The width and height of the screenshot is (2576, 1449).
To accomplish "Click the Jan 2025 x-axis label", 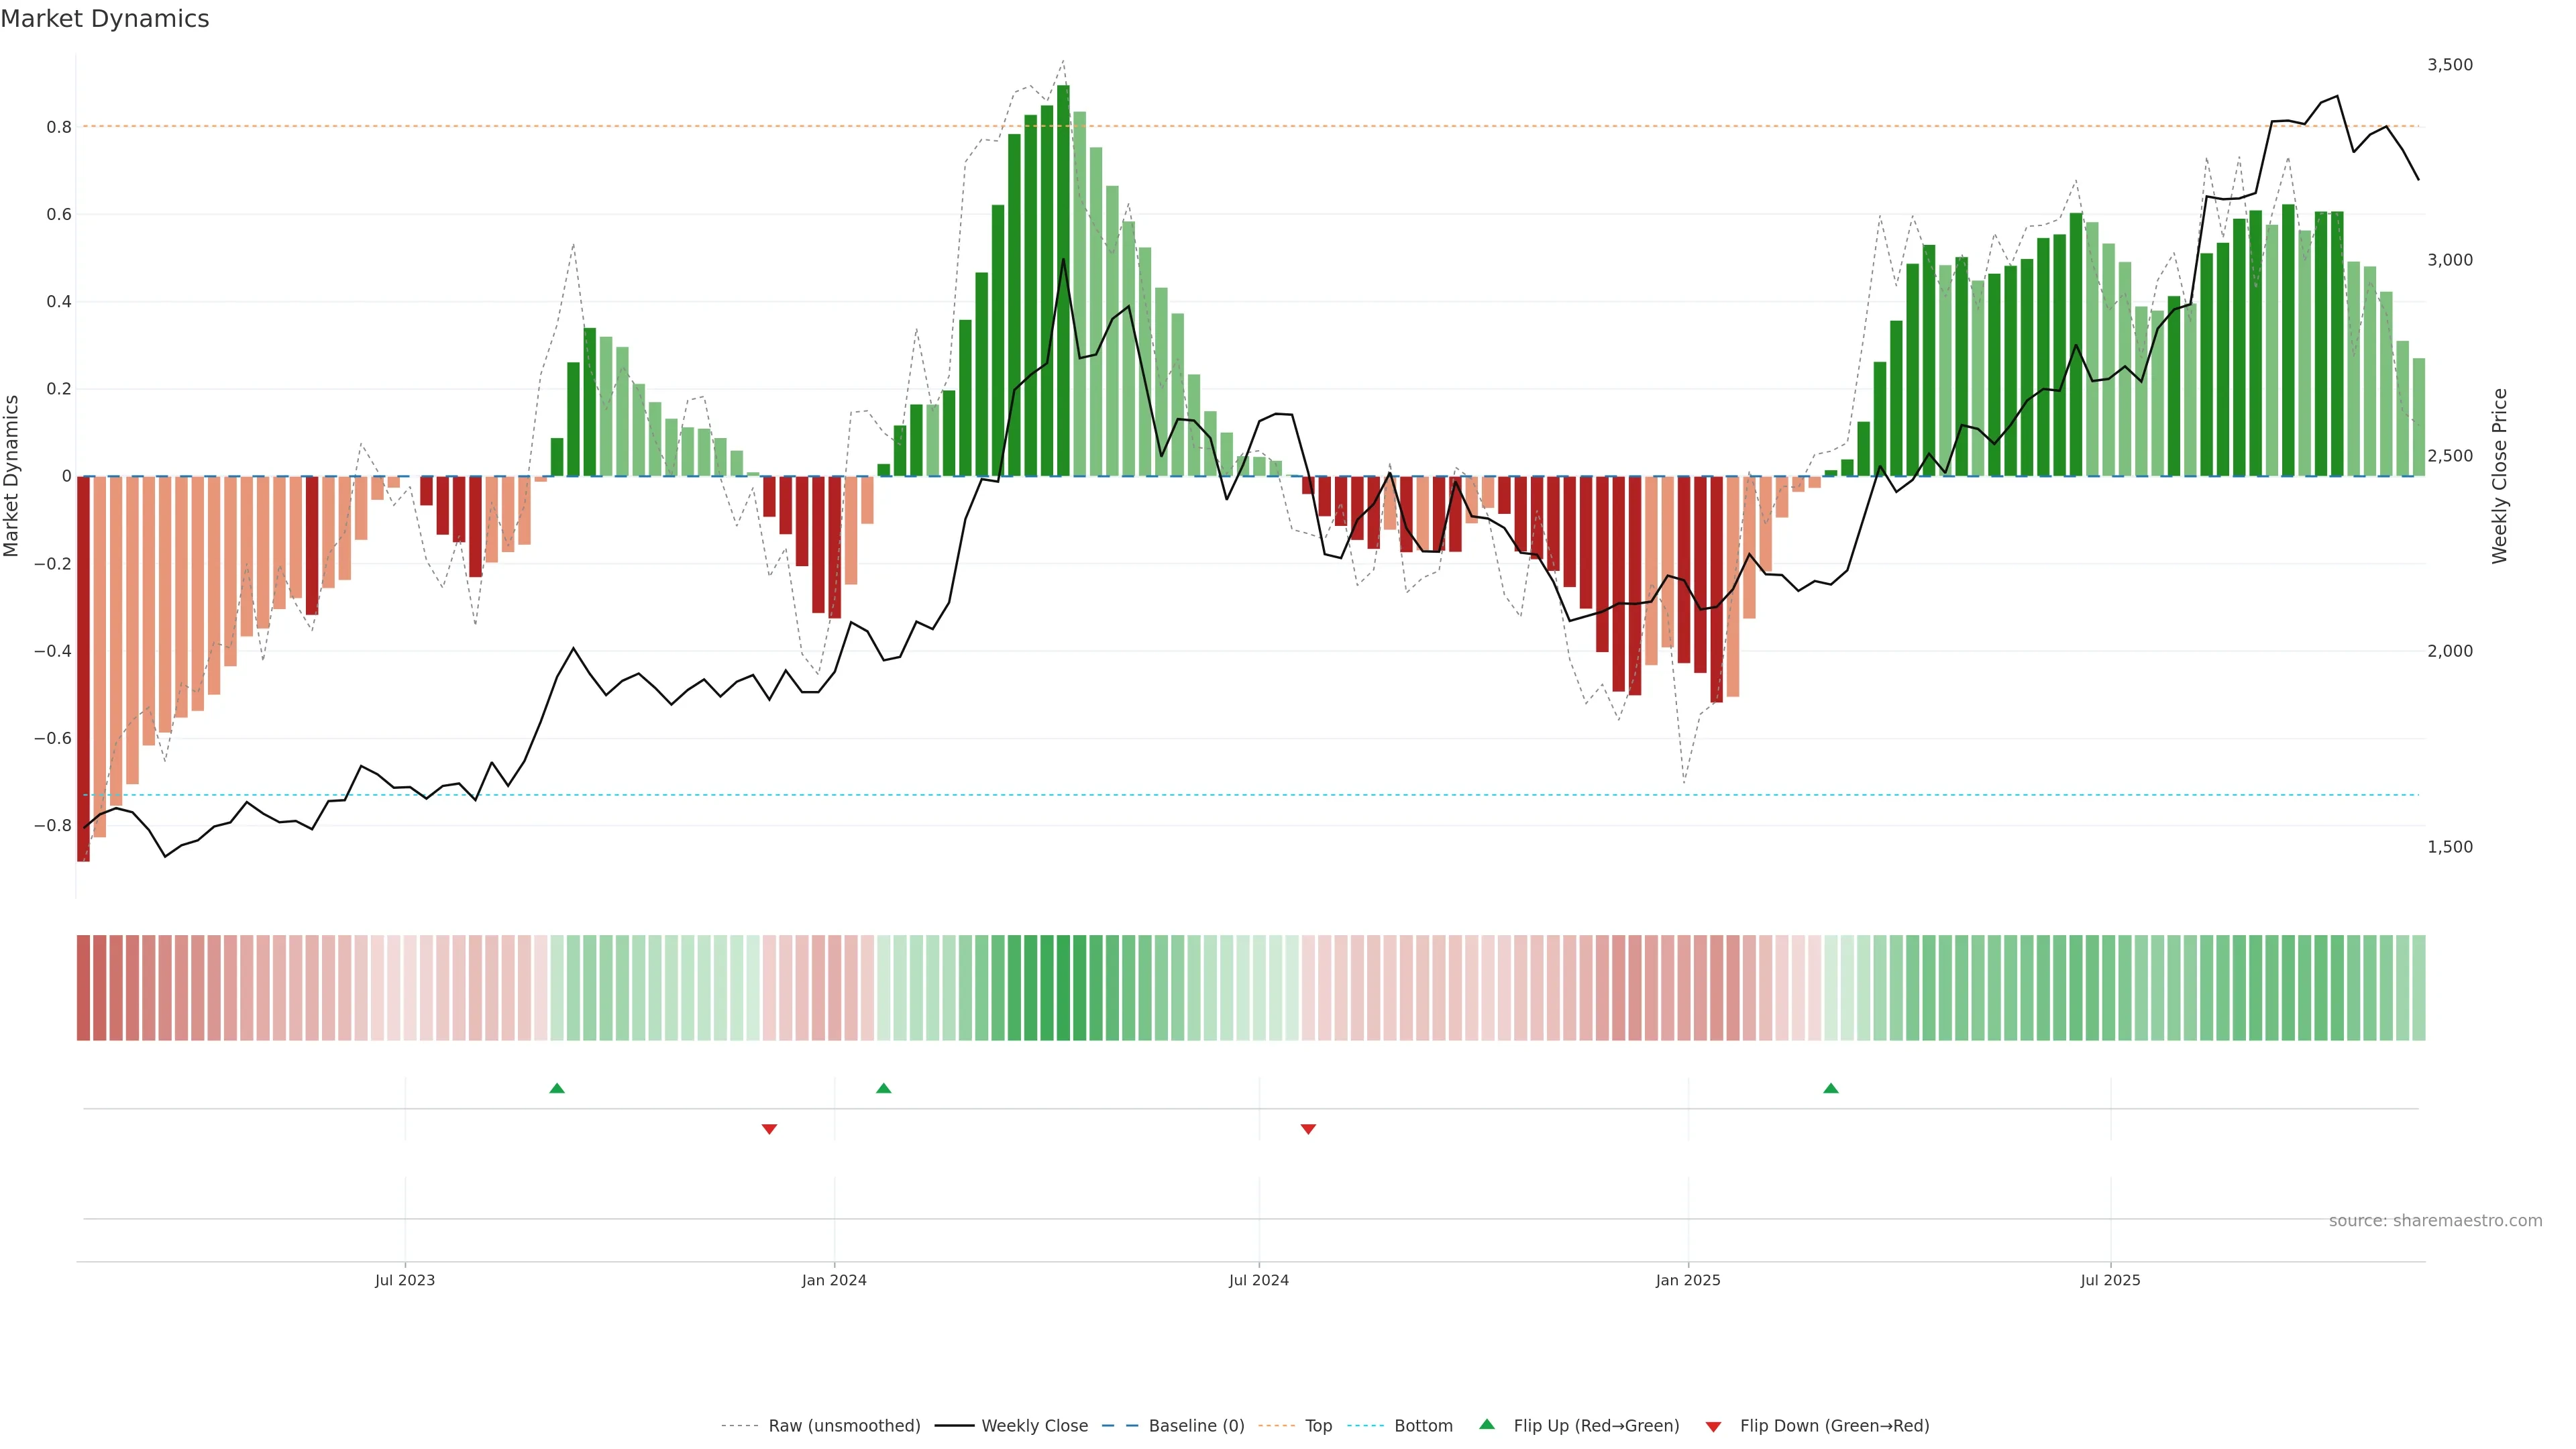I will tap(1688, 1280).
